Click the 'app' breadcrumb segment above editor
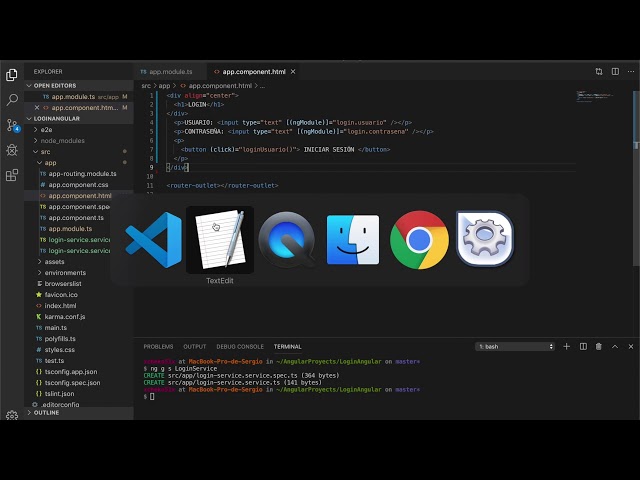Viewport: 640px width, 480px height. point(164,86)
